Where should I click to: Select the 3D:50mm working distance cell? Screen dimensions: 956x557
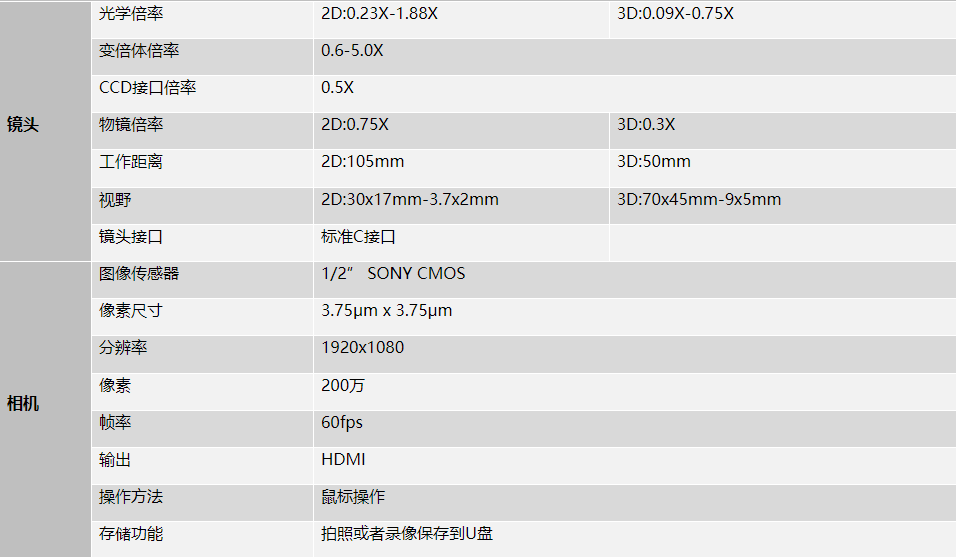click(x=654, y=162)
